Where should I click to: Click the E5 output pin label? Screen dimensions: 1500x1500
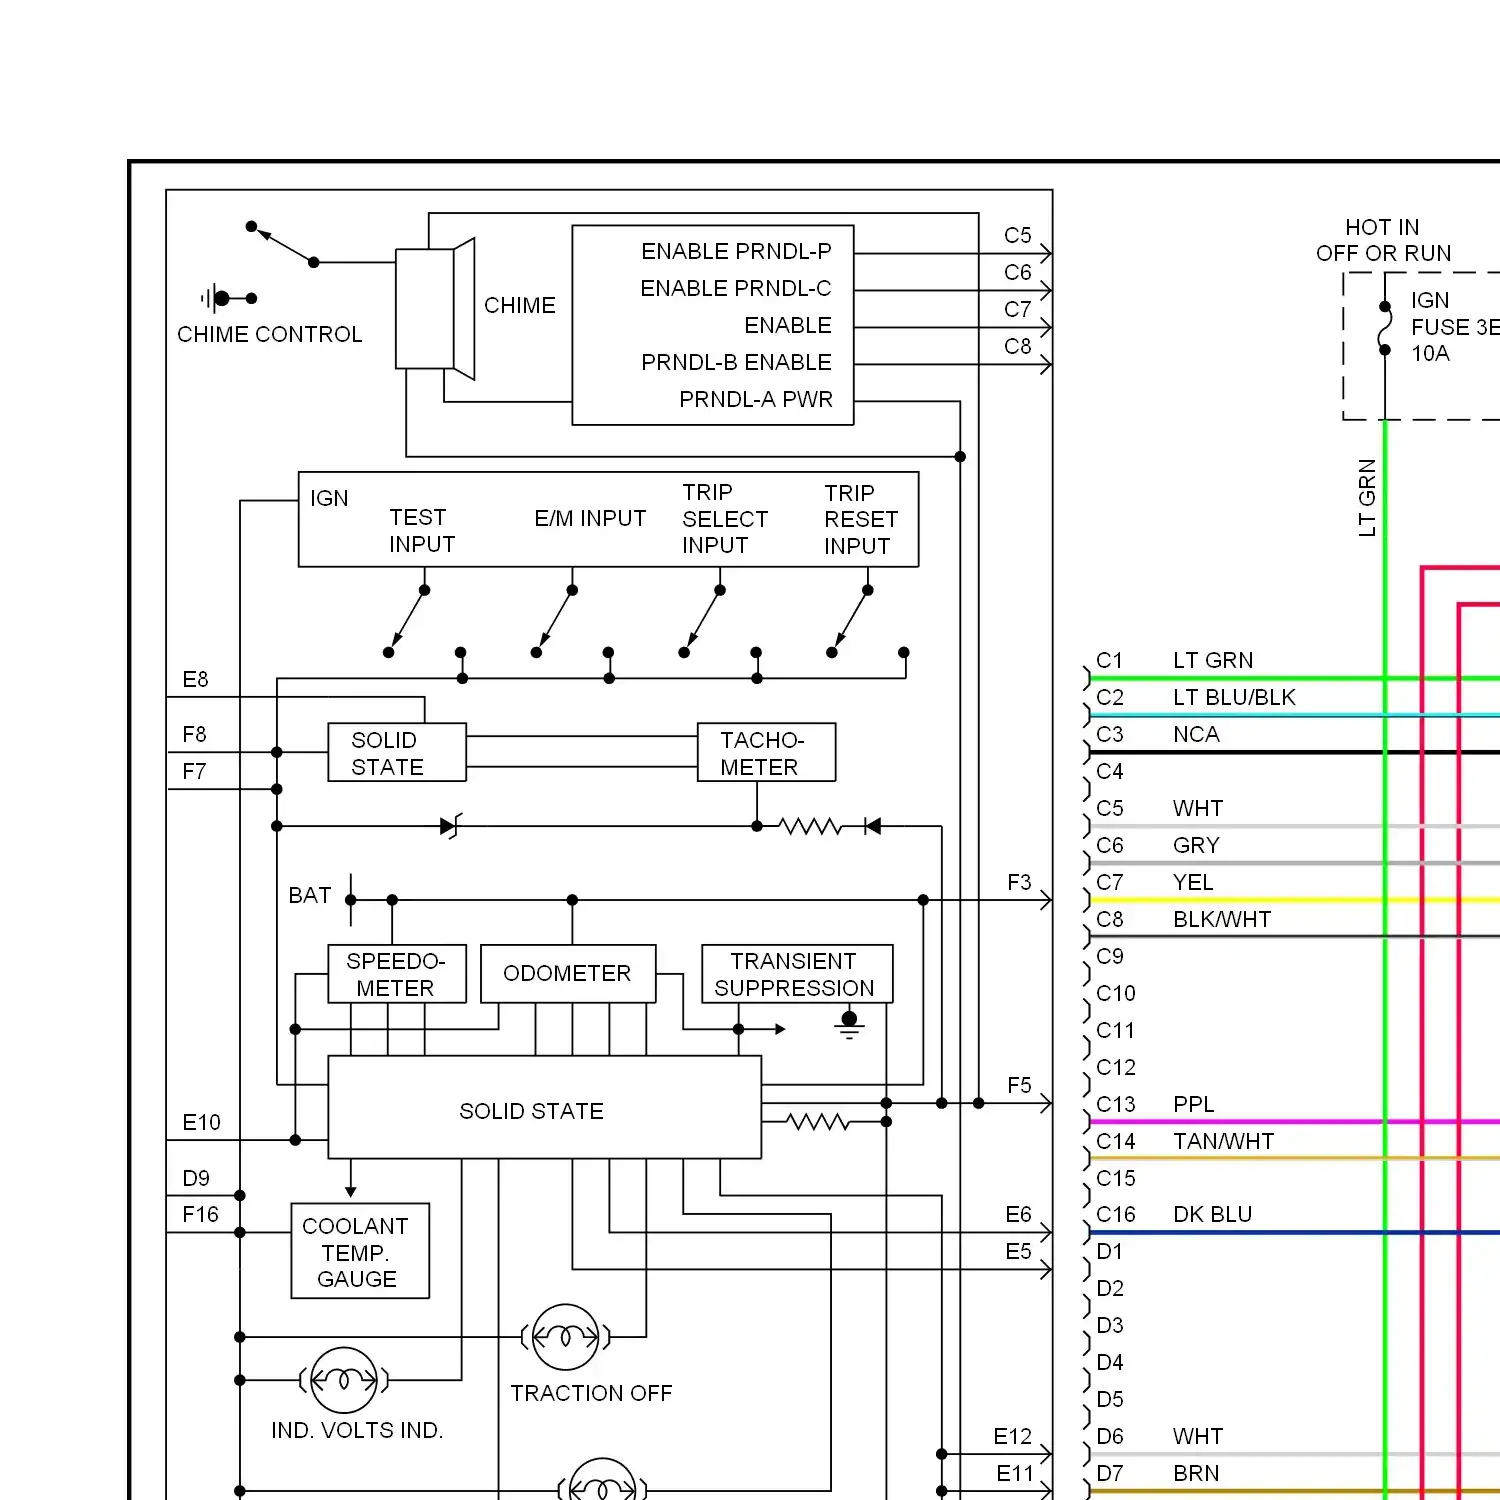pyautogui.click(x=1018, y=1251)
